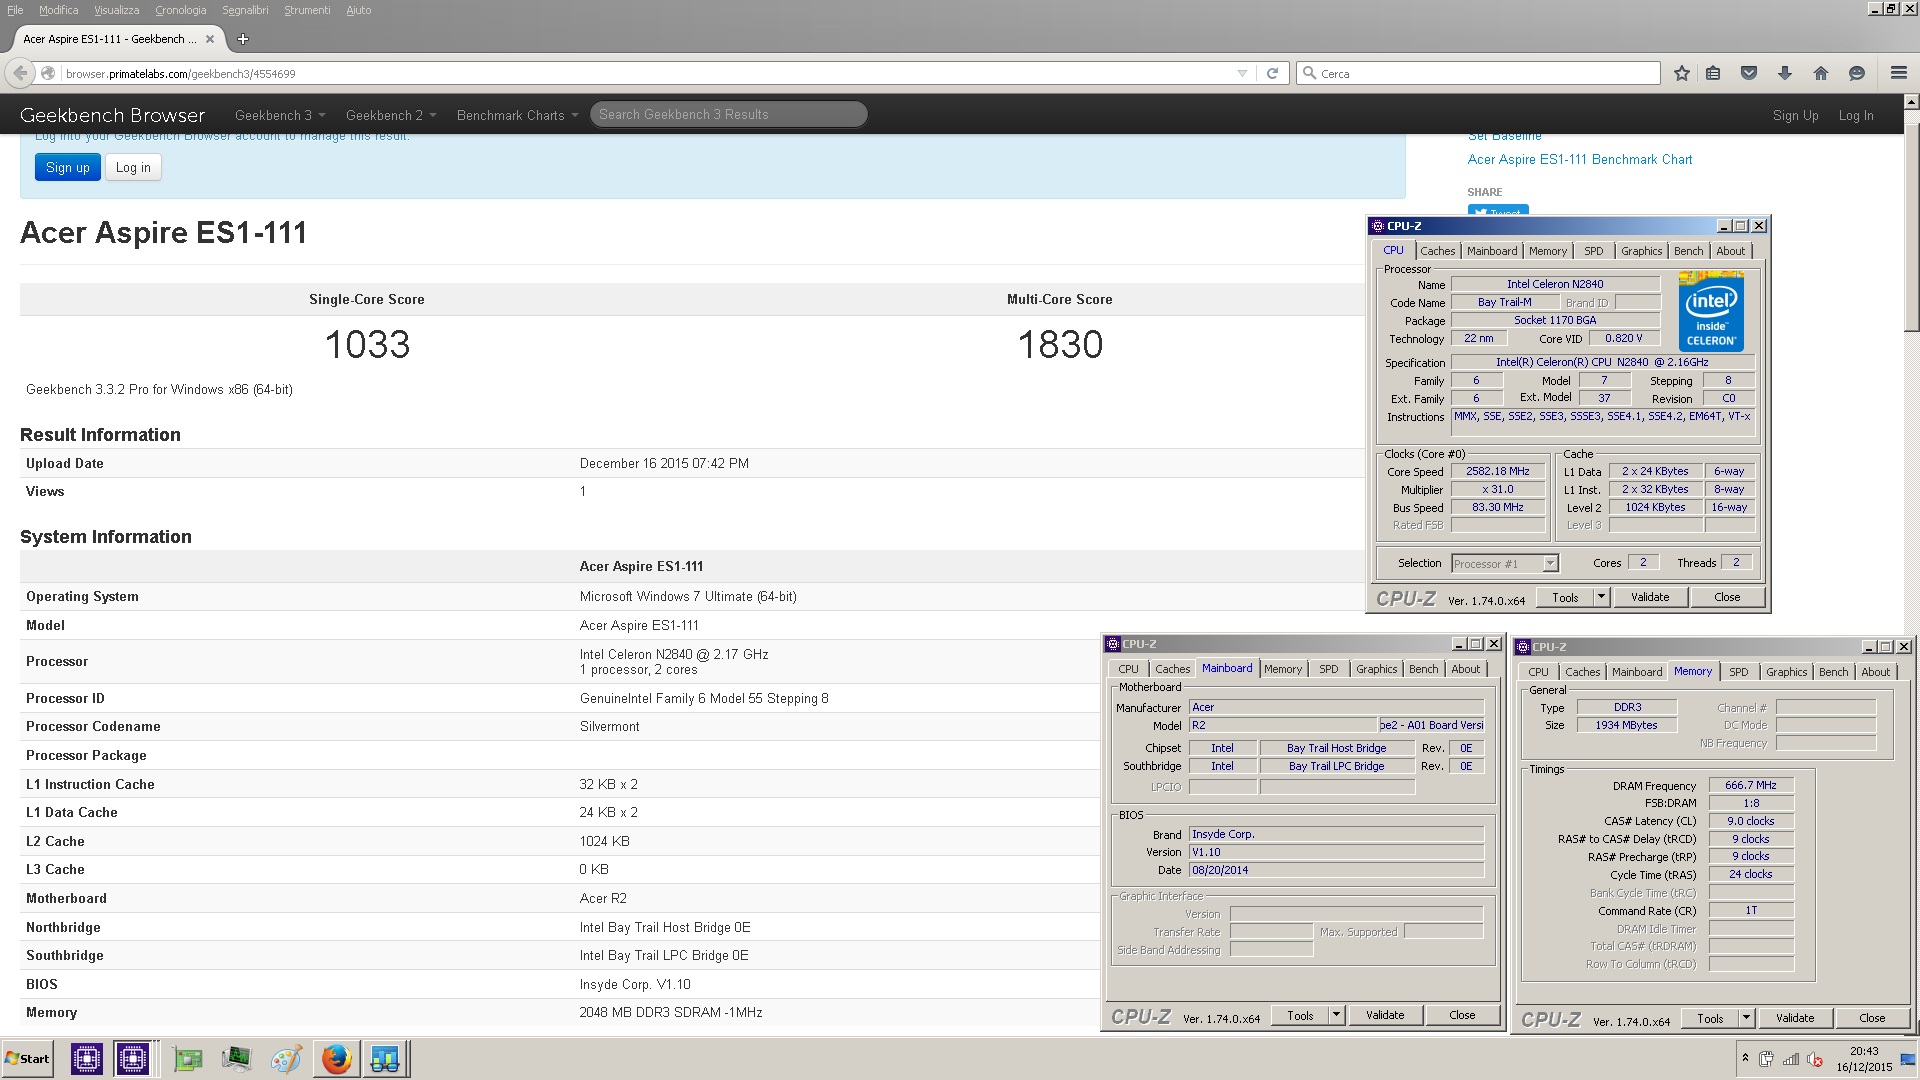Open downloads with the arrow icon
This screenshot has width=1920, height=1080.
(x=1785, y=73)
